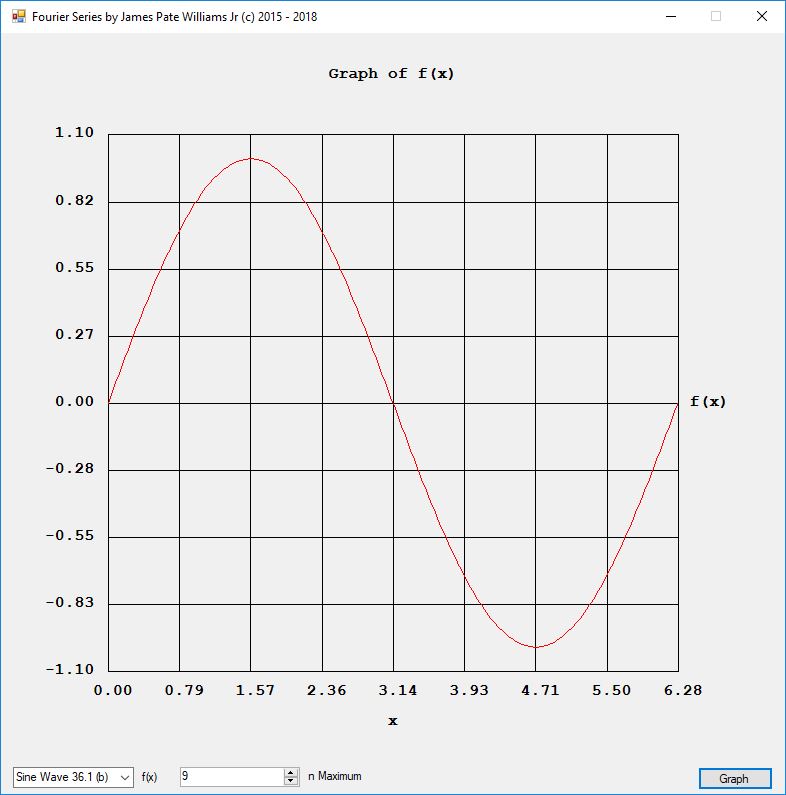Image resolution: width=786 pixels, height=795 pixels.
Task: Click the x-axis value 4.71
Action: 540,691
